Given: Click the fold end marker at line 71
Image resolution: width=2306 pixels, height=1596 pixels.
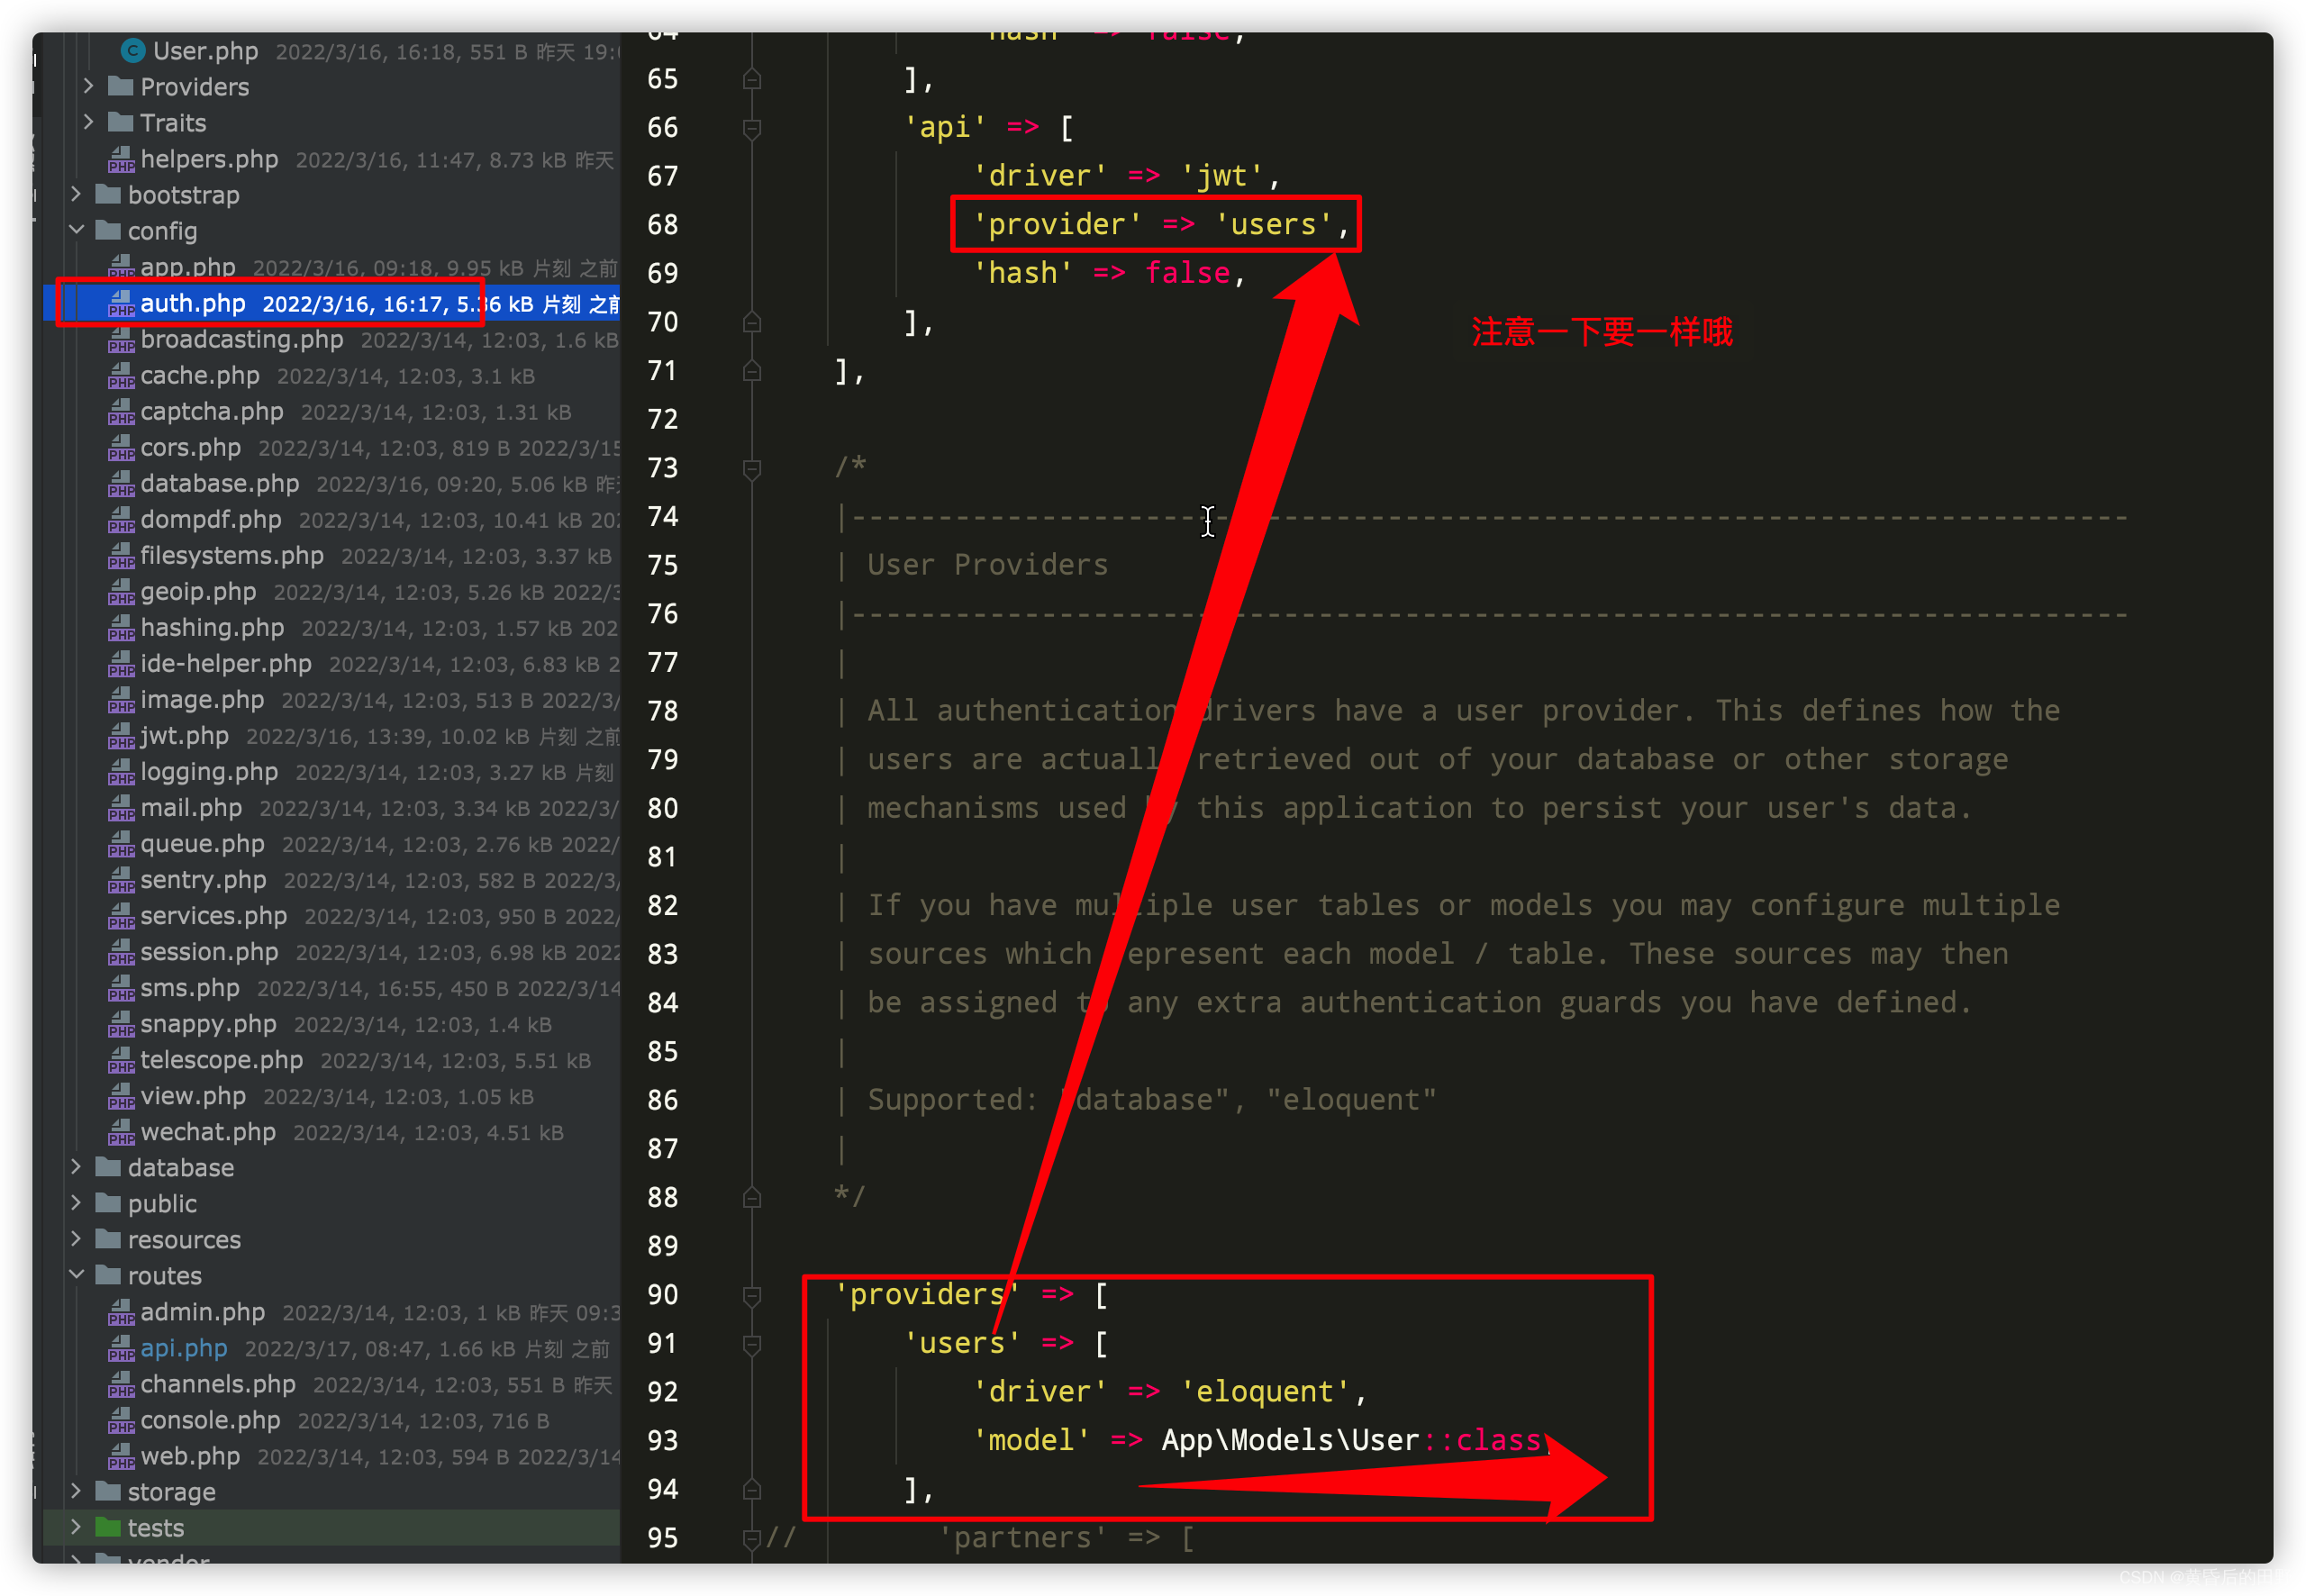Looking at the screenshot, I should point(752,371).
